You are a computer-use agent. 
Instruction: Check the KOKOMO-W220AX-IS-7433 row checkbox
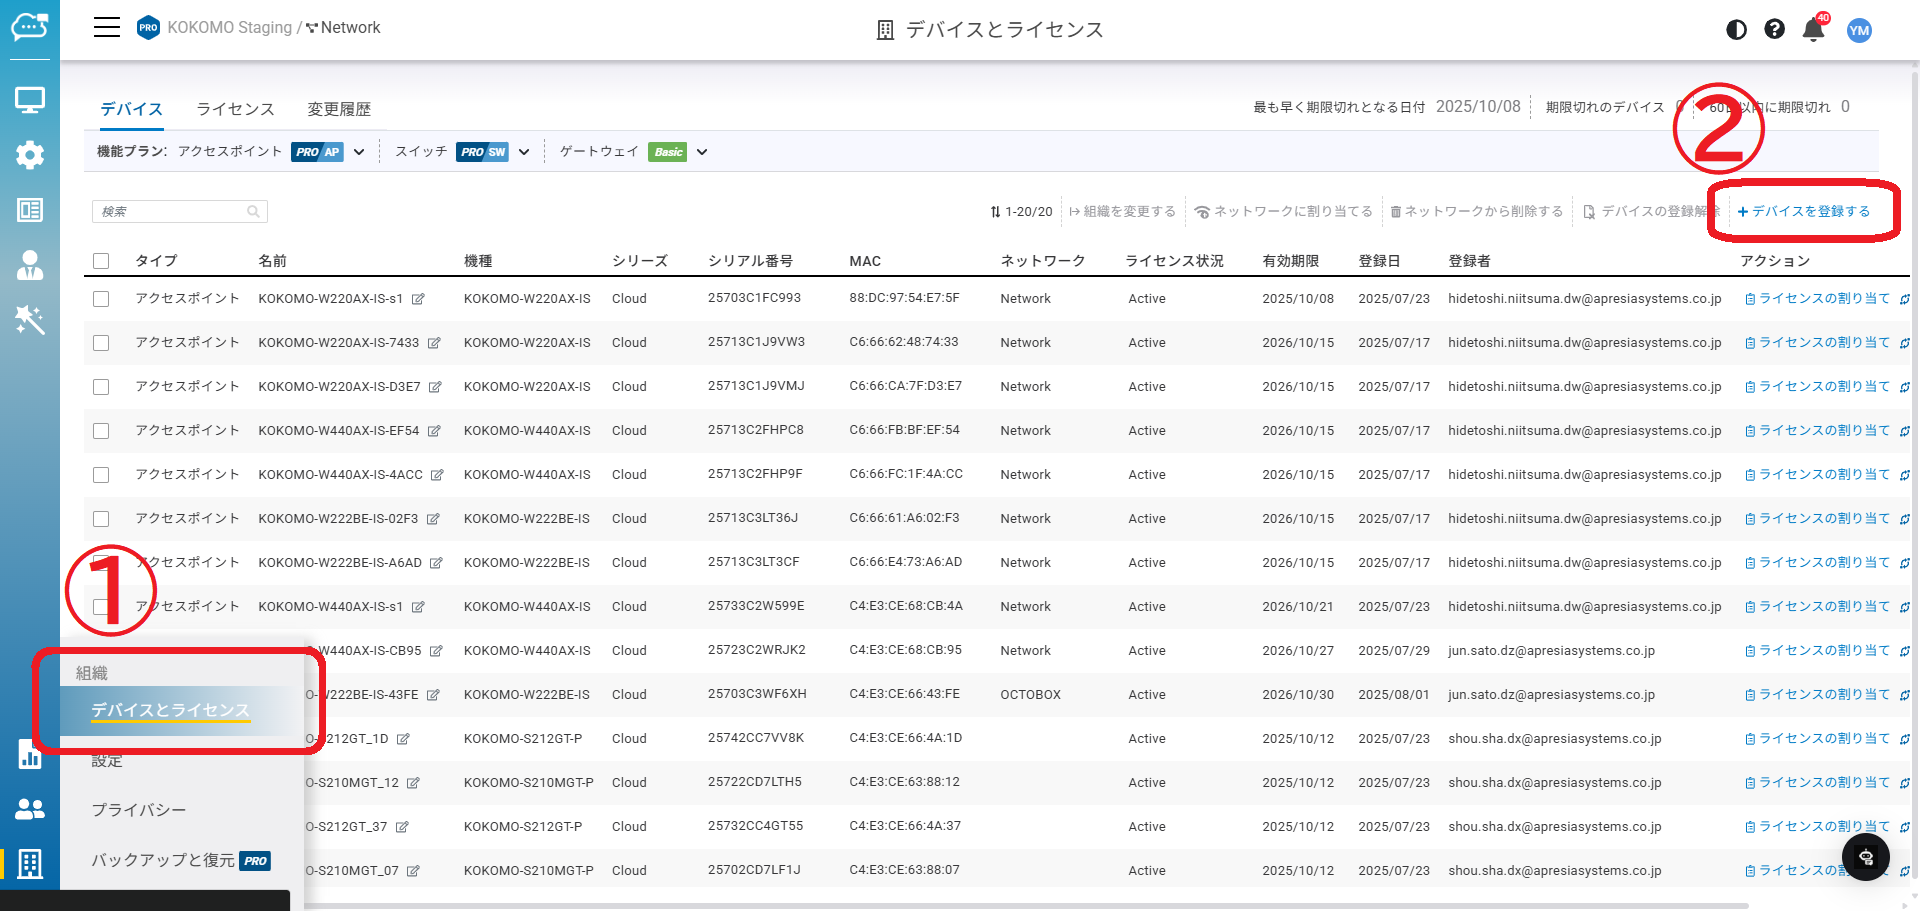point(101,343)
